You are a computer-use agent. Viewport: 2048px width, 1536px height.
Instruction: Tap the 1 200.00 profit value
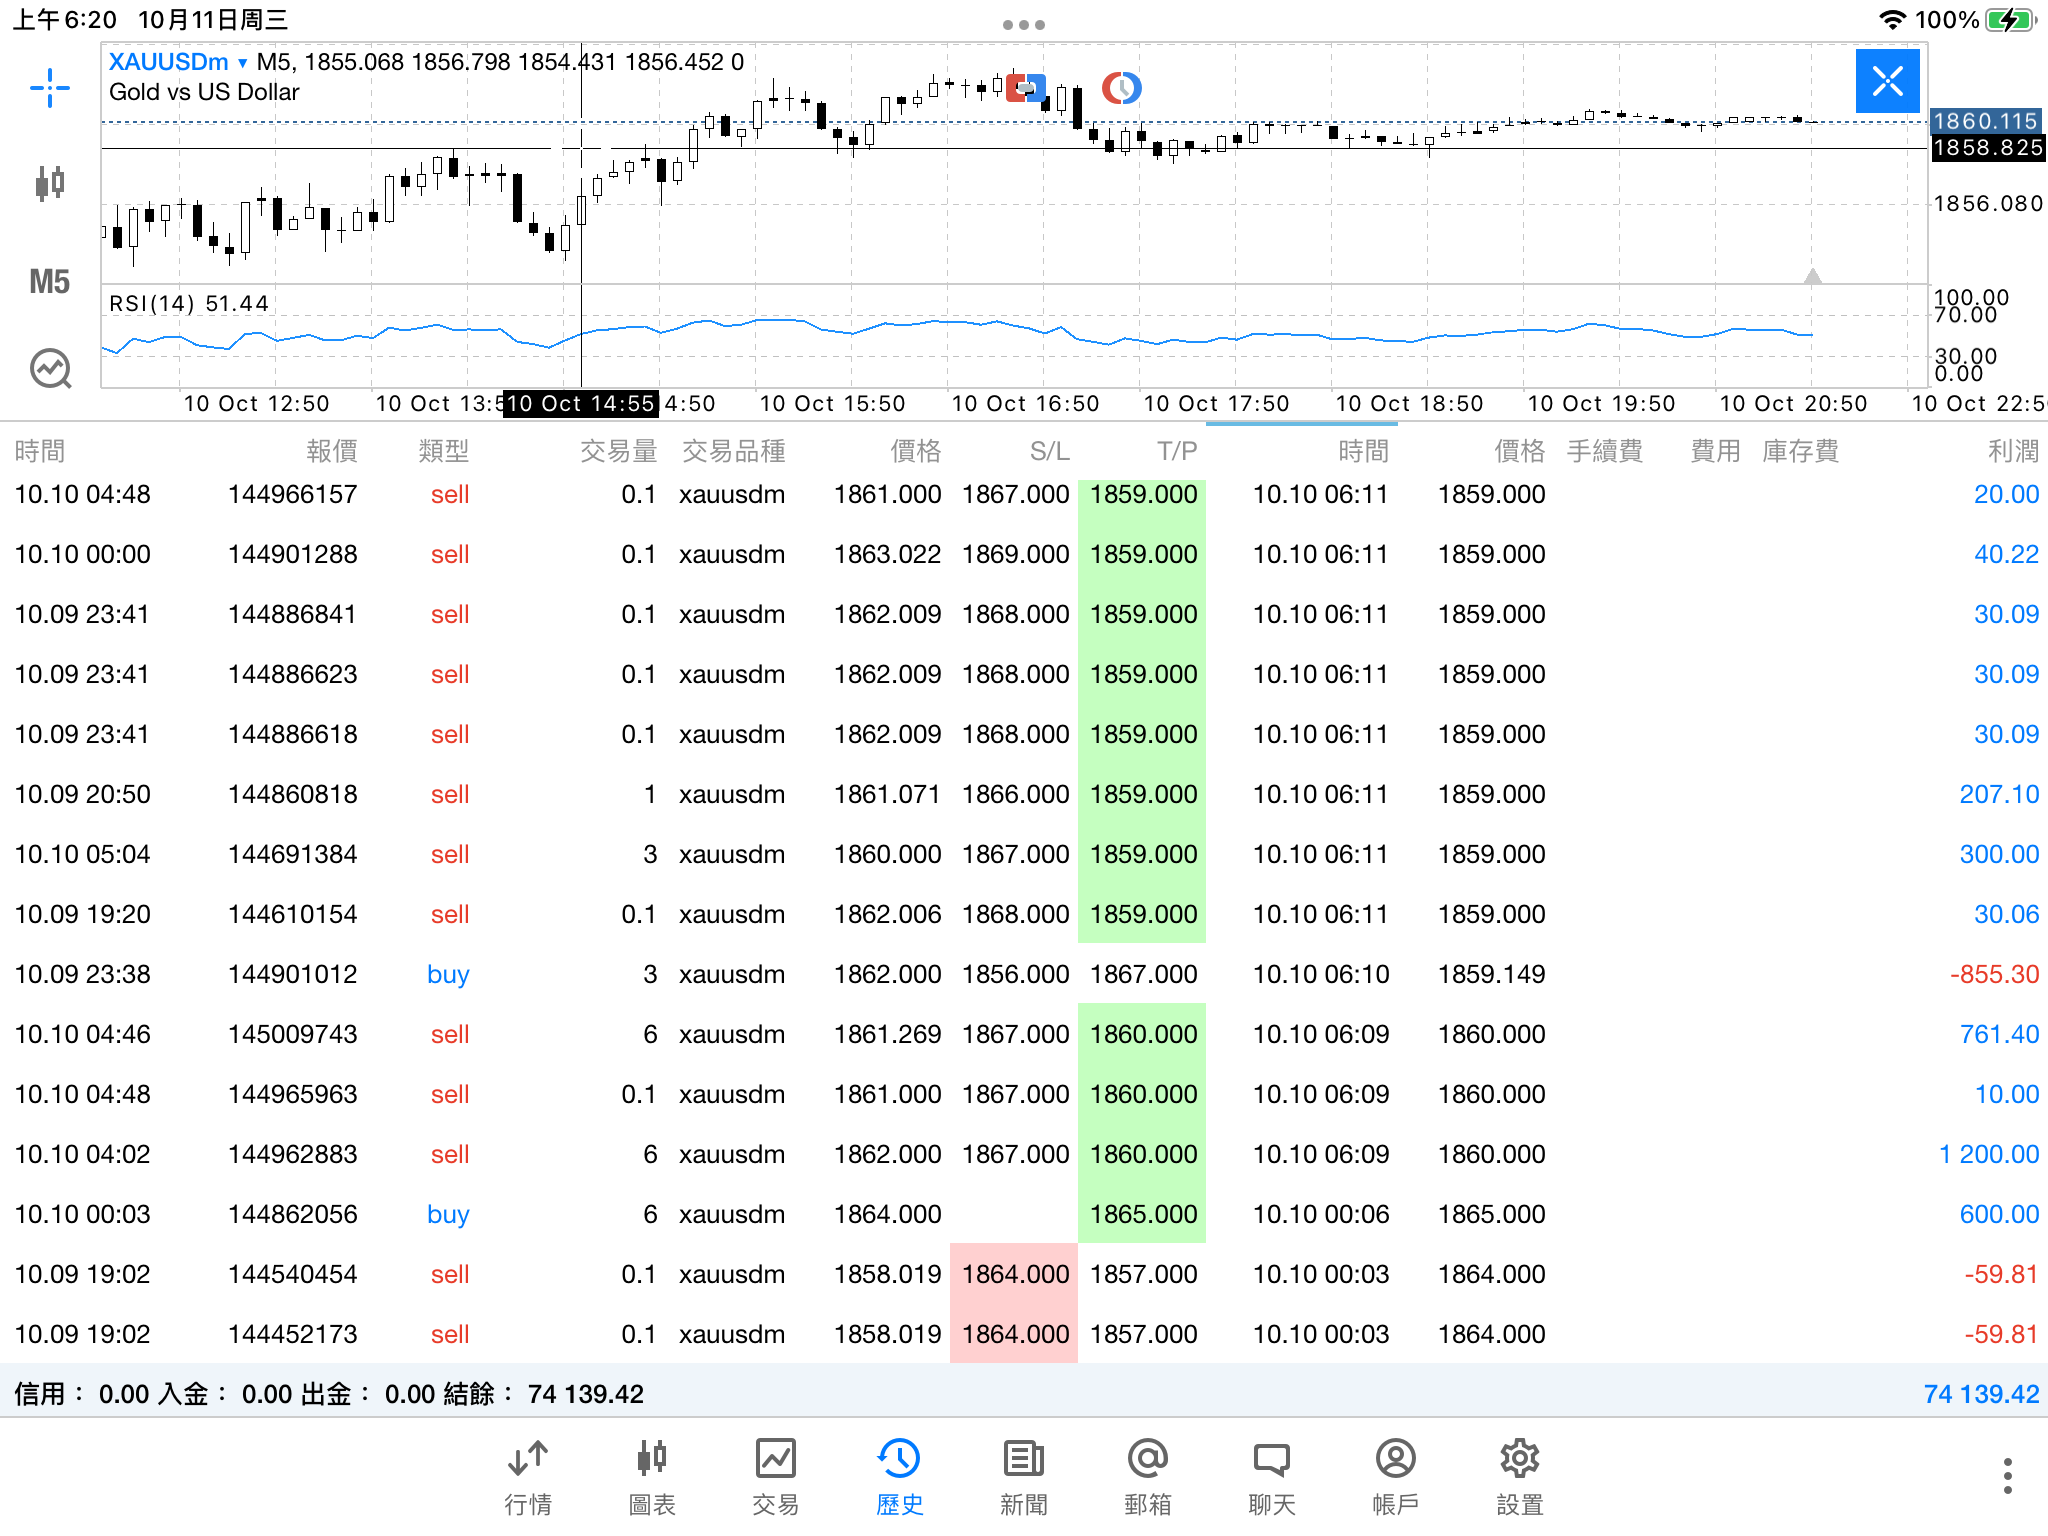coord(1989,1154)
